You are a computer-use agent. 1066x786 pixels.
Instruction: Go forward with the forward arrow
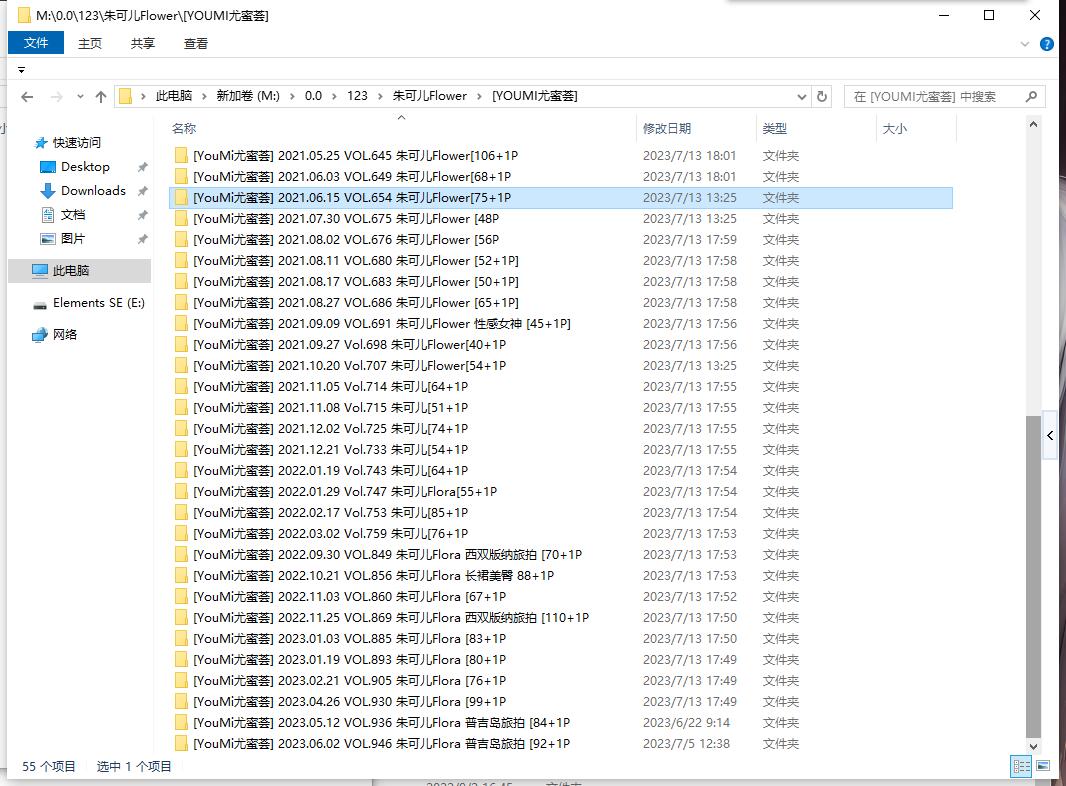coord(57,97)
